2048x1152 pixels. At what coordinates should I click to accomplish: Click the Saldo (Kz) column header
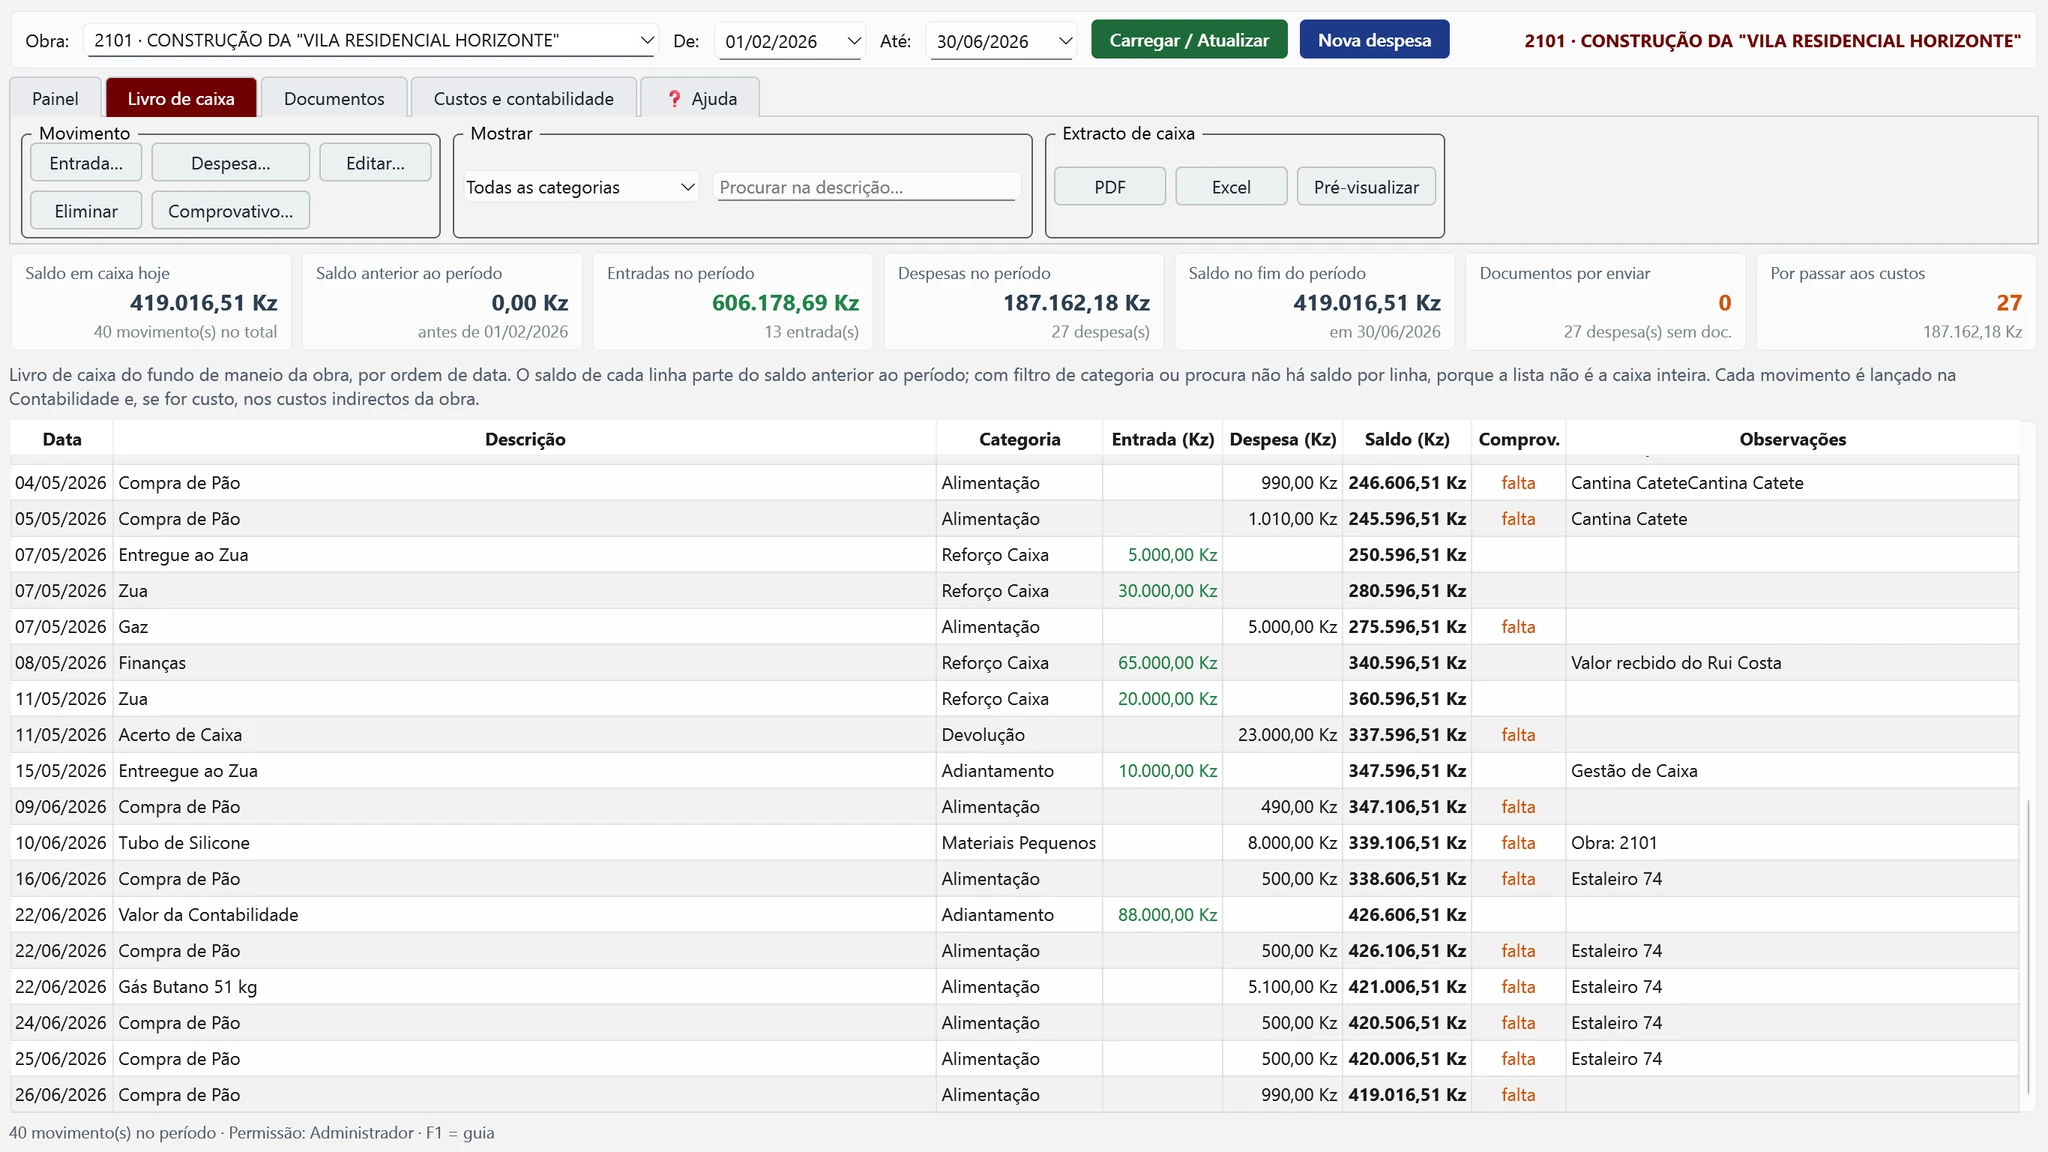1407,439
